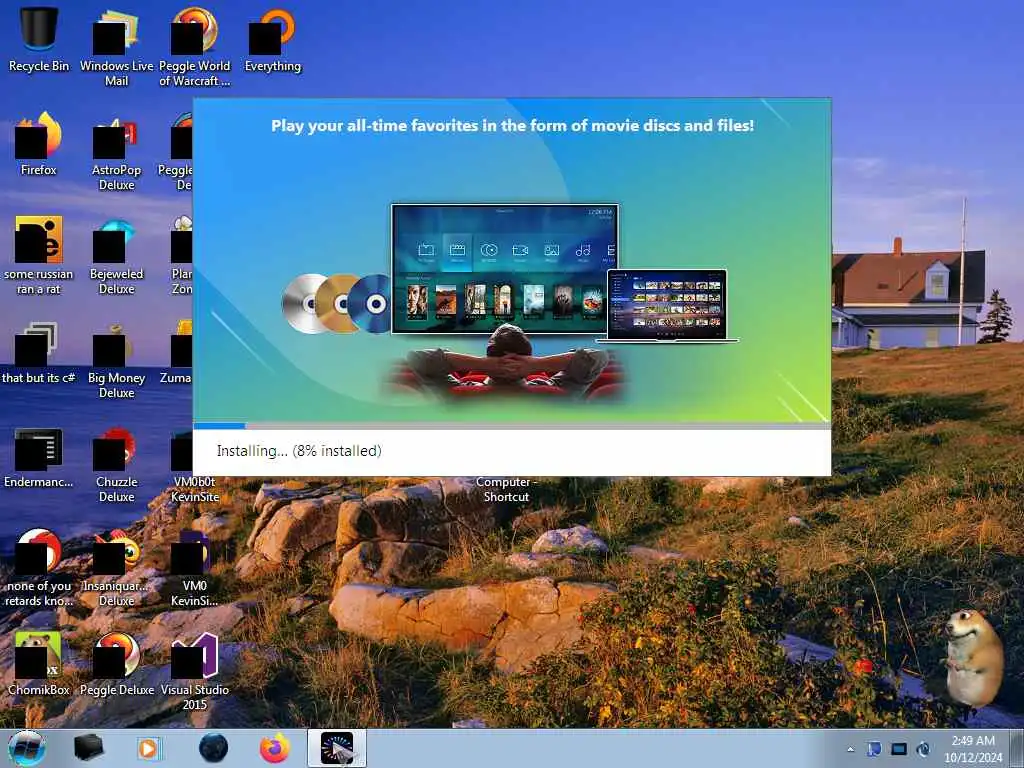The width and height of the screenshot is (1024, 768).
Task: Open Insaniquar... Deluxe desktop icon
Action: point(116,568)
